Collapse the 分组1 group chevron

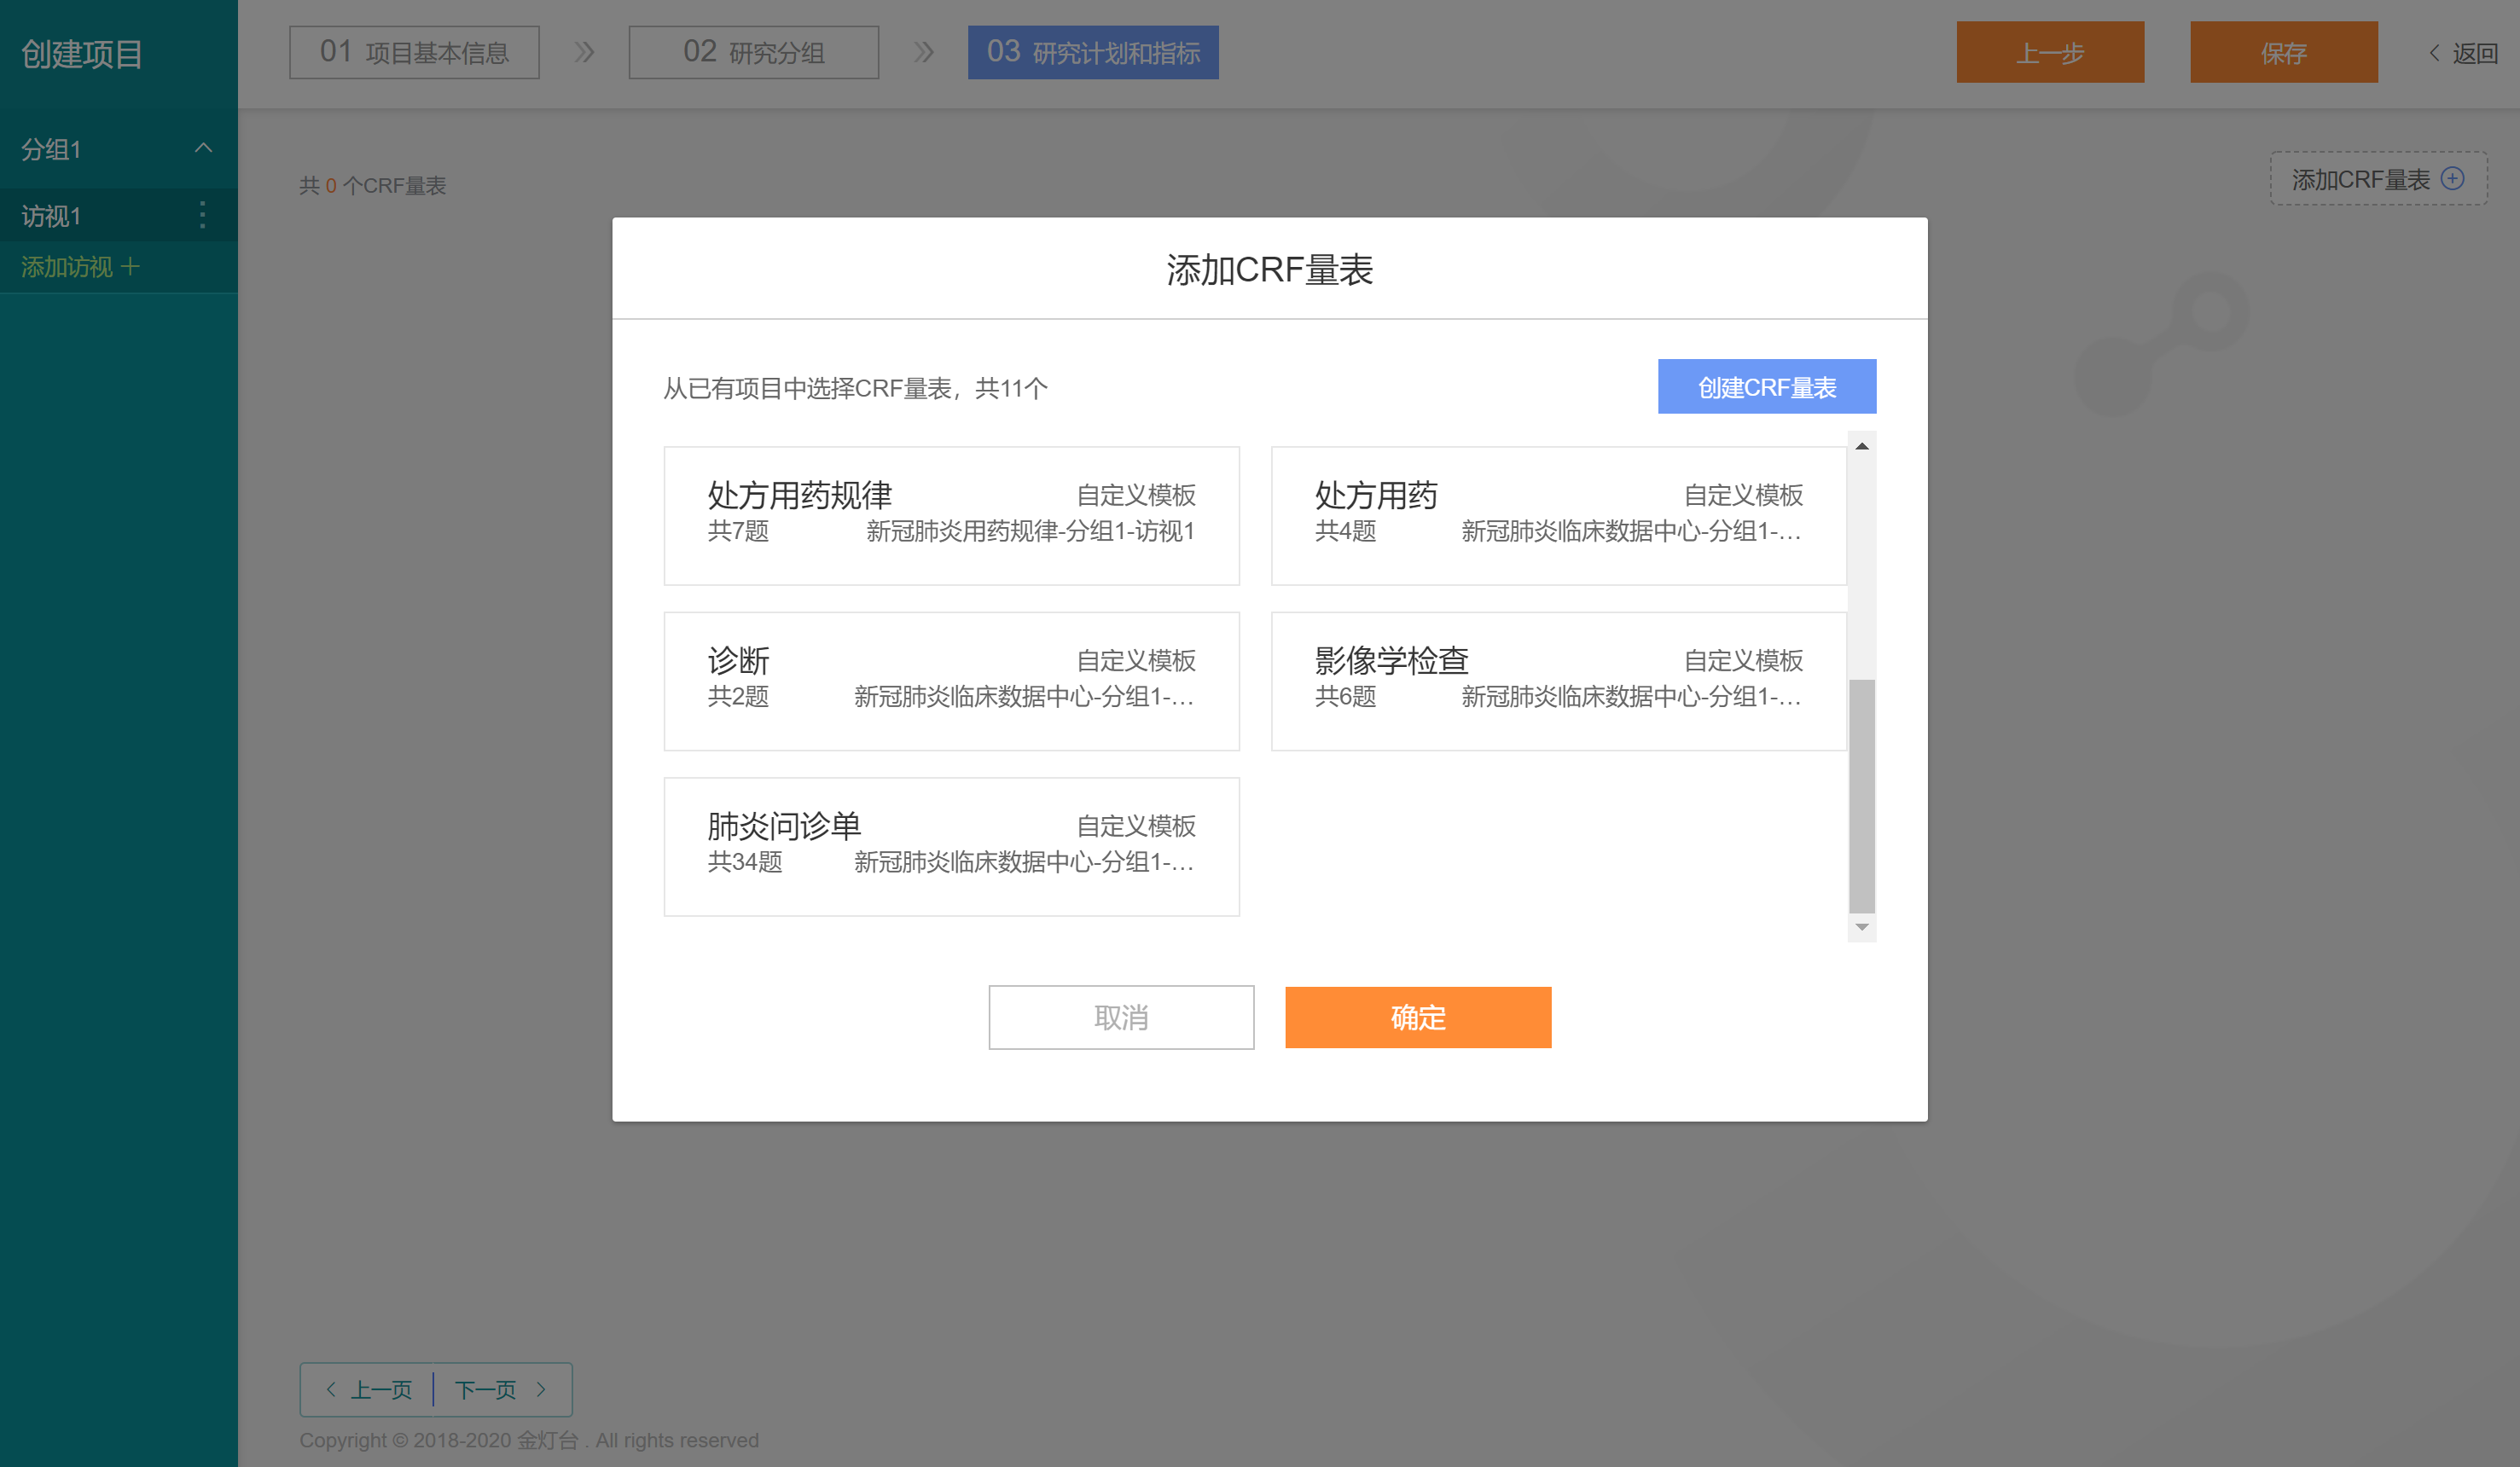pos(203,148)
